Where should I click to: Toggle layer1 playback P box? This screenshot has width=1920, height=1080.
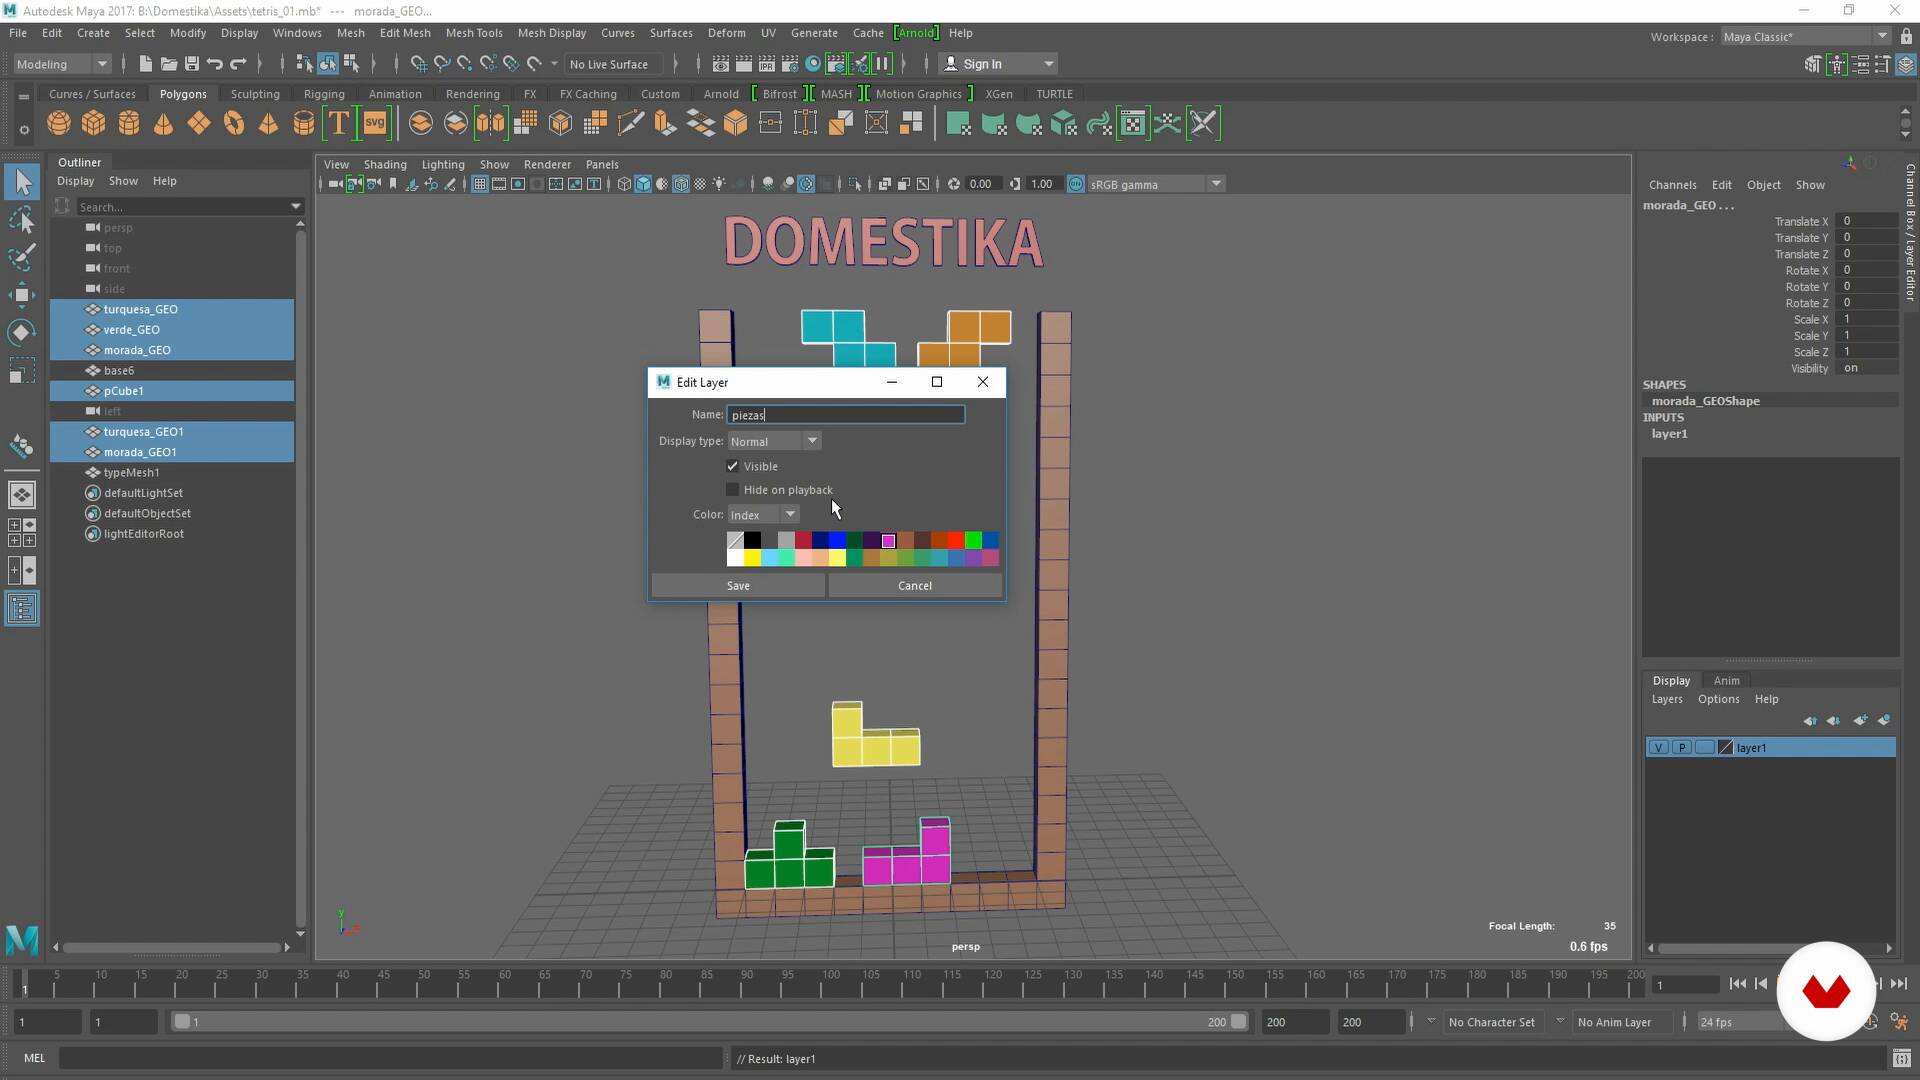[1682, 748]
